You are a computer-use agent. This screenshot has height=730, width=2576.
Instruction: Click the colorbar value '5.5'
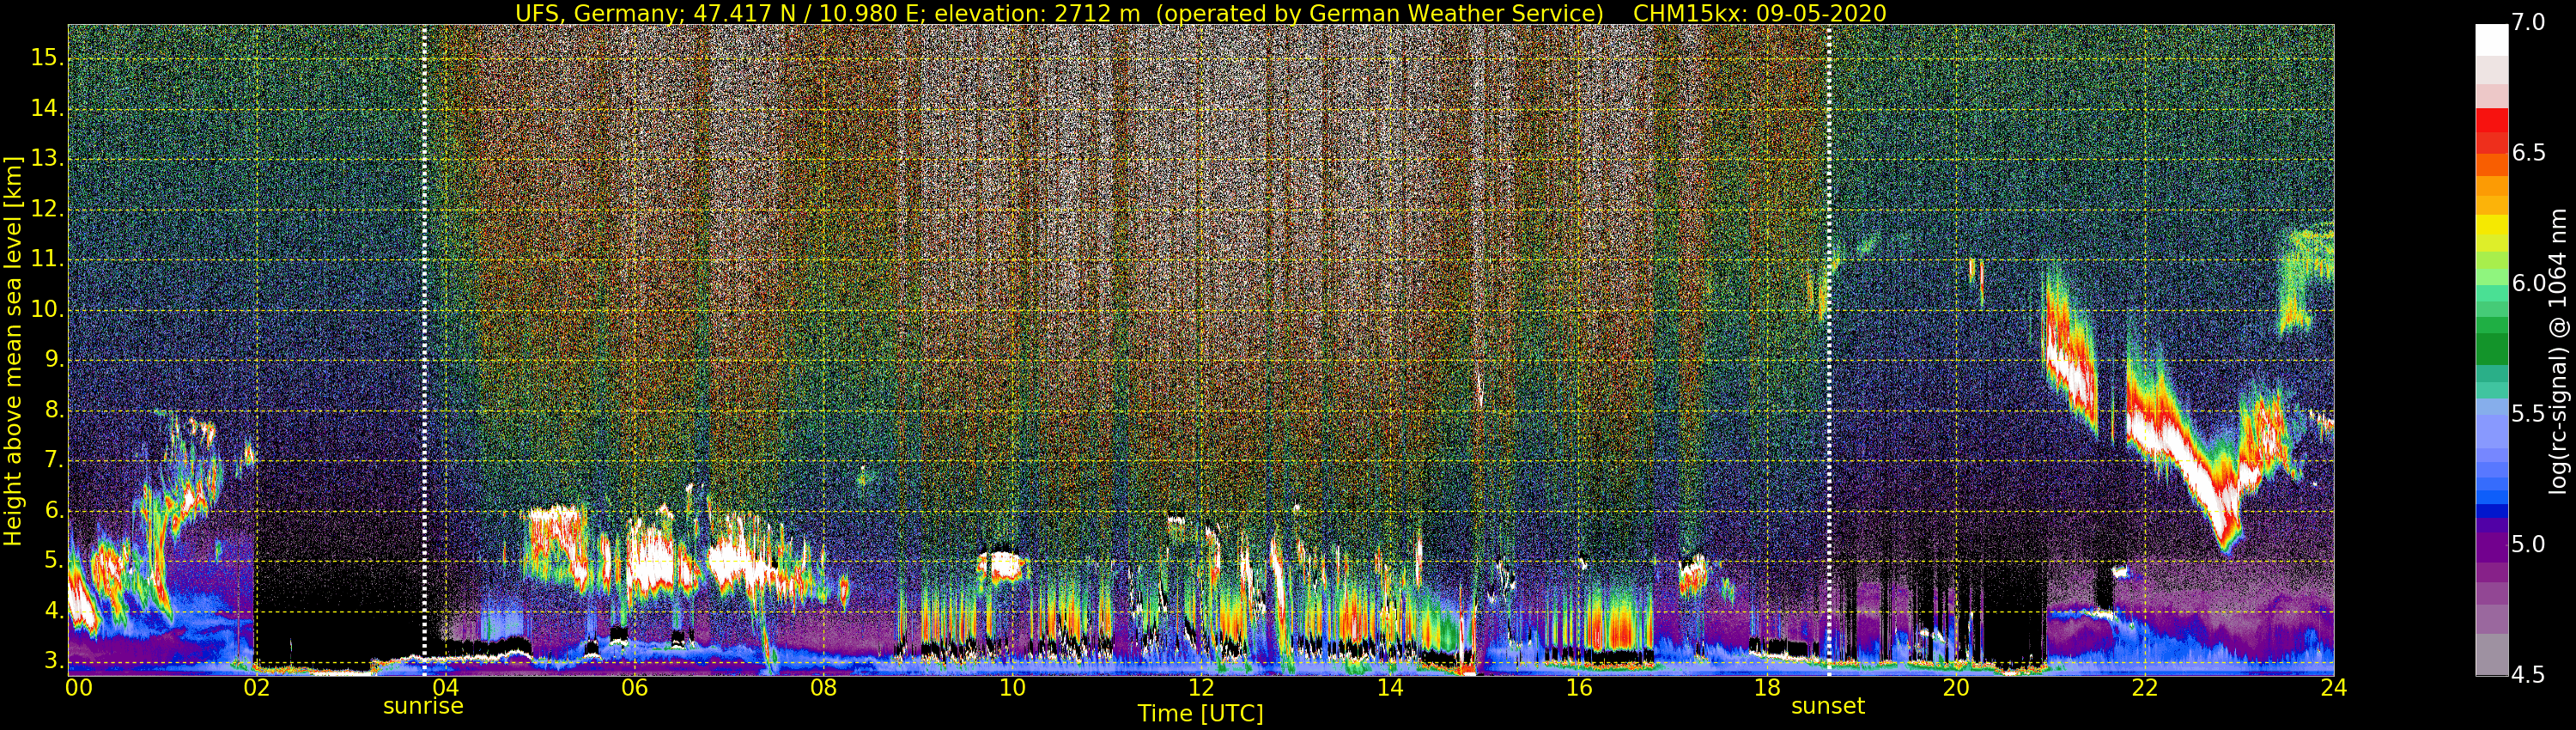point(2528,414)
